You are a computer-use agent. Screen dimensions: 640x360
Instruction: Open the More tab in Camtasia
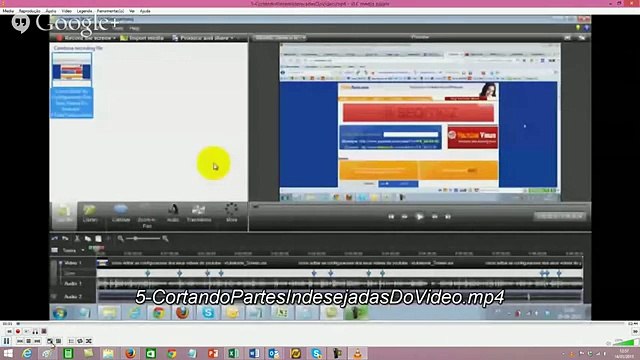point(231,213)
